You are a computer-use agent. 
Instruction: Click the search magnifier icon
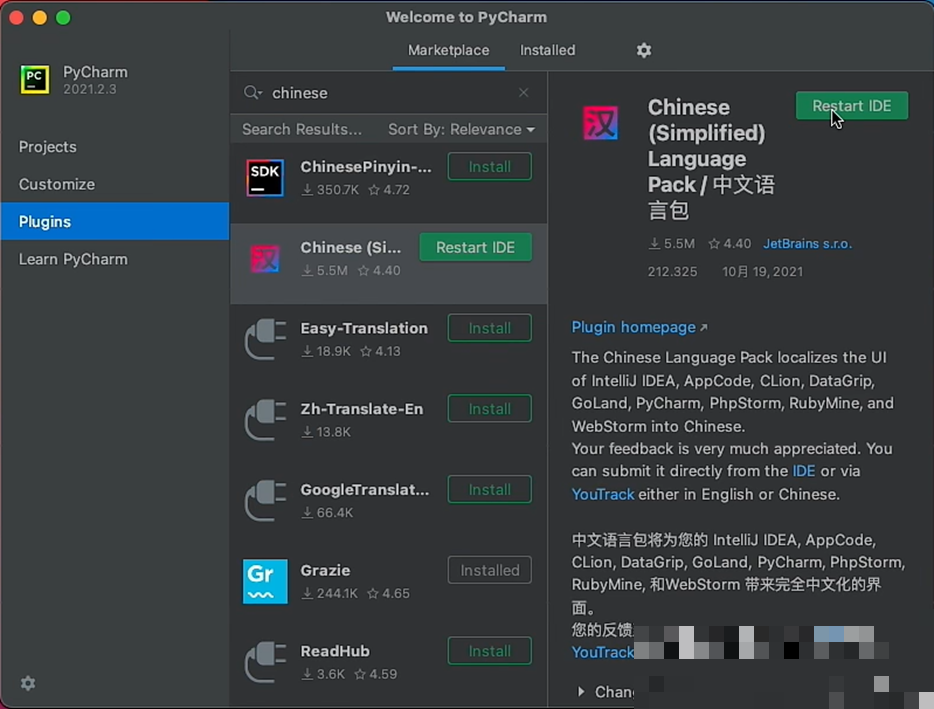(x=253, y=92)
